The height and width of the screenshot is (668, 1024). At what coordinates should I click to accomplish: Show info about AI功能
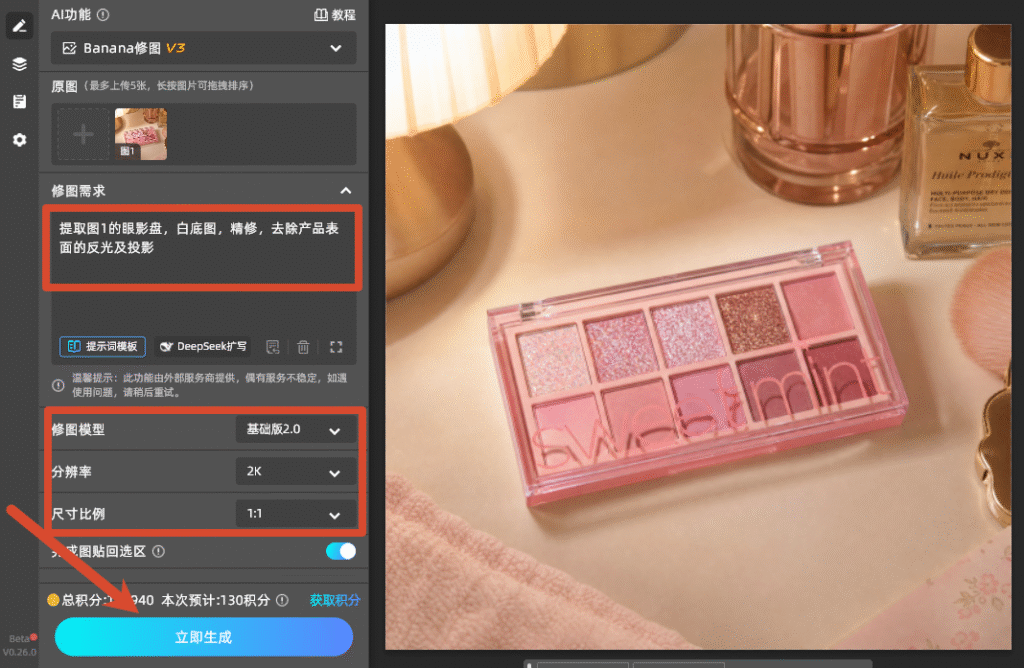point(103,14)
